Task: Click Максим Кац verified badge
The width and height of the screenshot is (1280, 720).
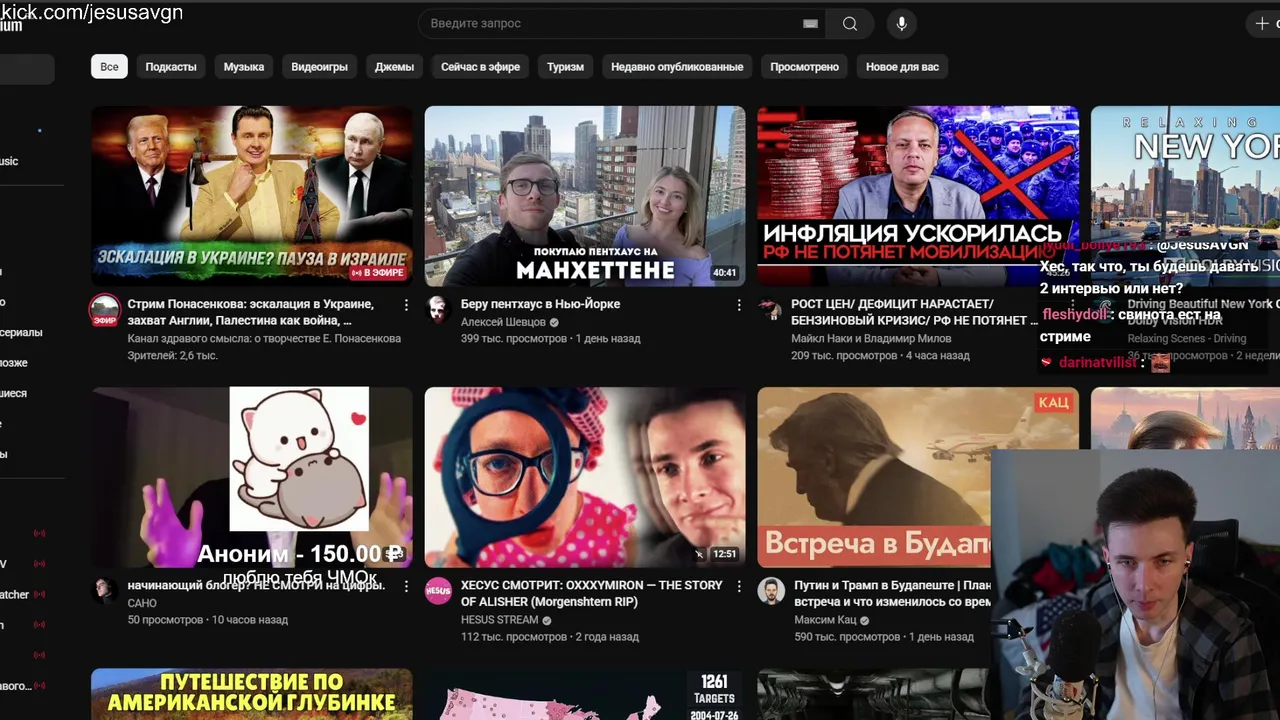Action: pos(865,620)
